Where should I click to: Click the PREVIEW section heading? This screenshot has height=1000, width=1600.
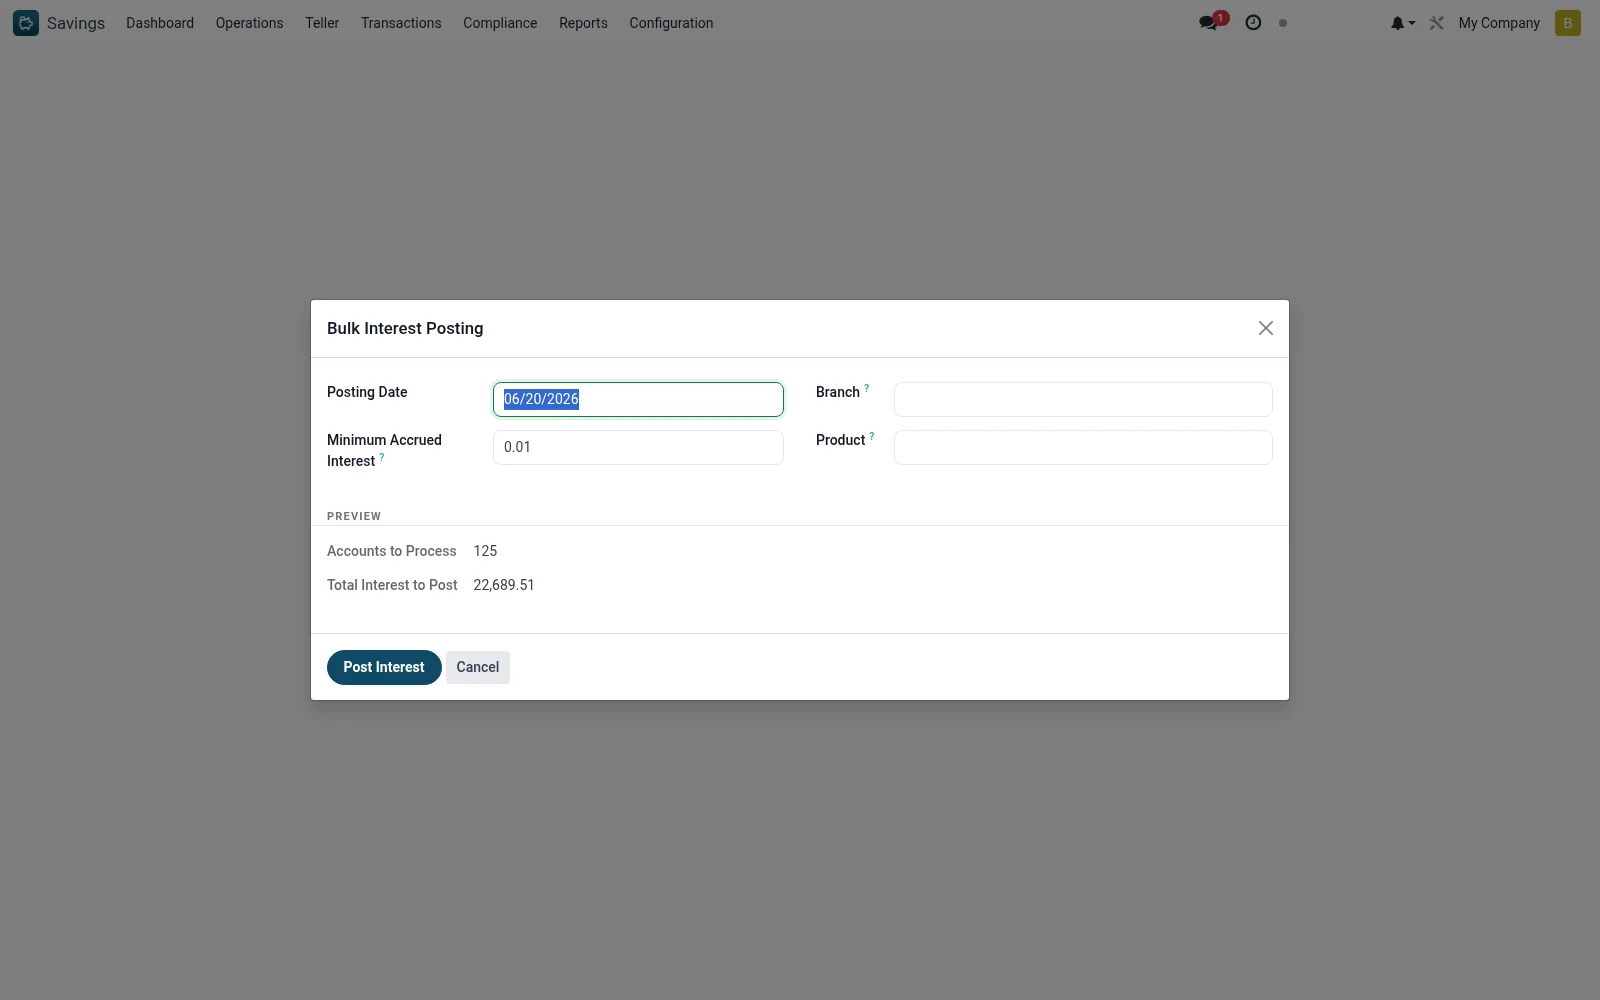click(x=354, y=516)
